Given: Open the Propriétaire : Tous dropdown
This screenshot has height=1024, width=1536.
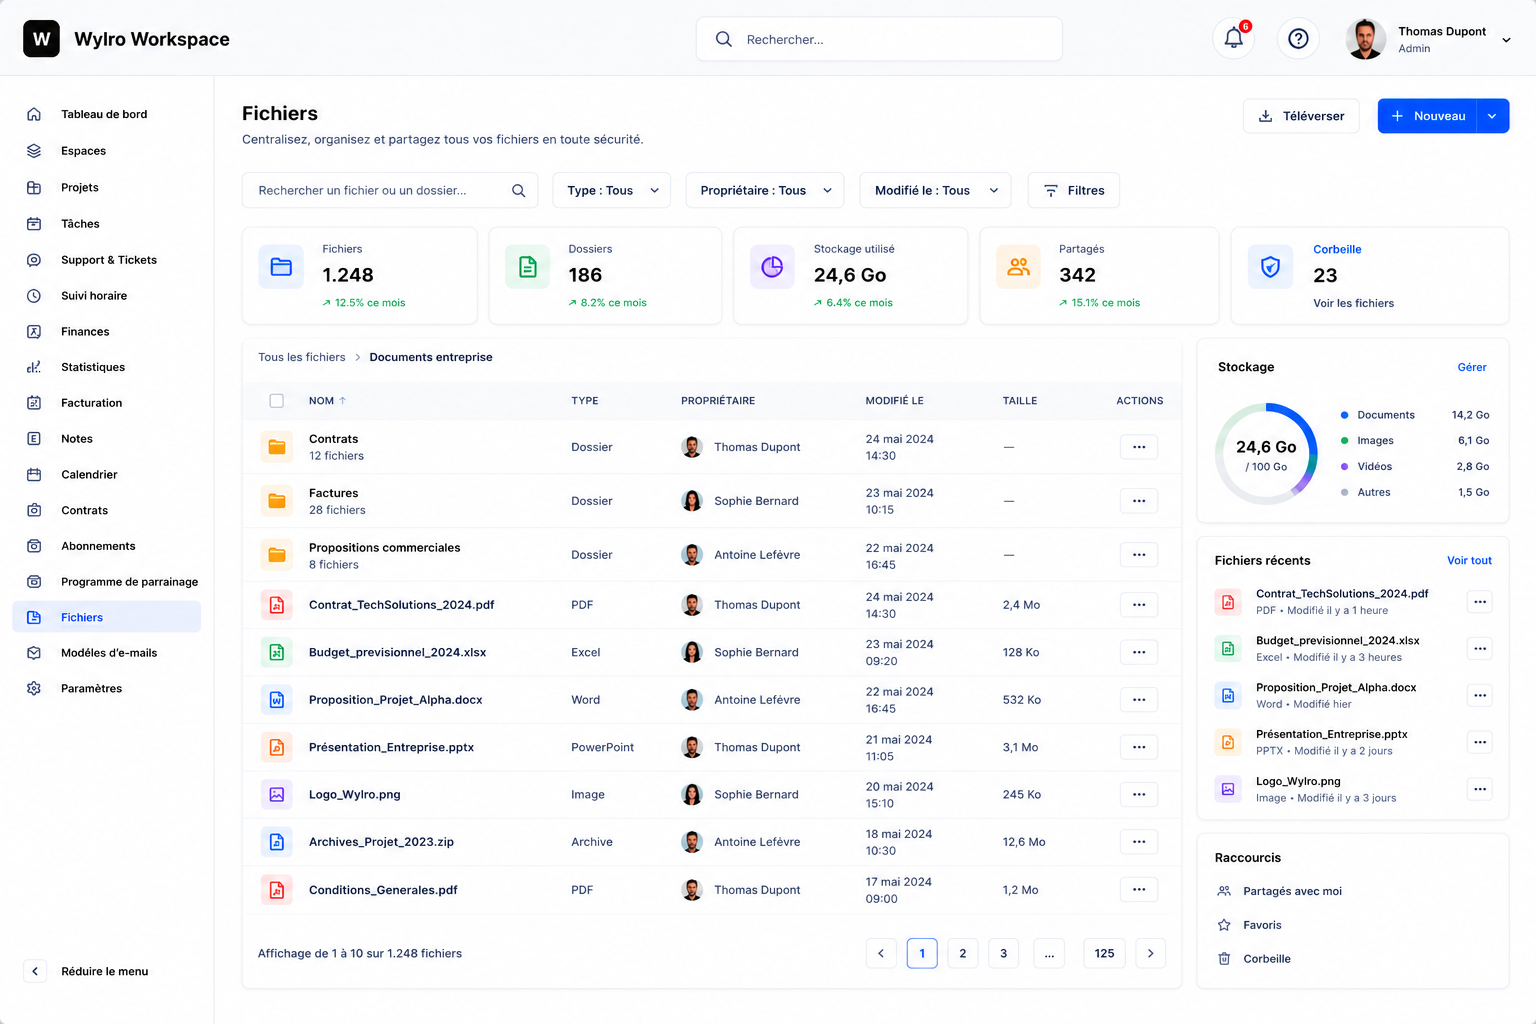Looking at the screenshot, I should point(765,190).
